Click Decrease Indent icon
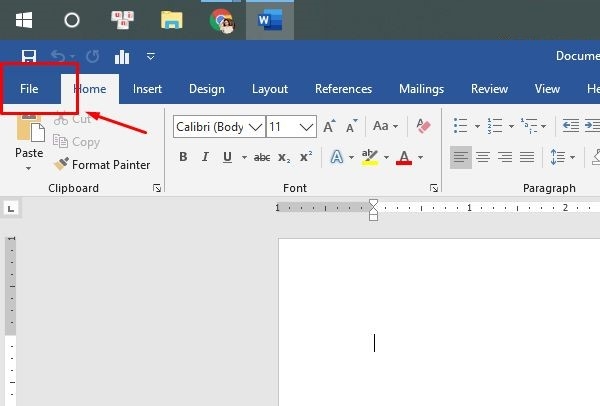The height and width of the screenshot is (406, 600). coord(571,126)
